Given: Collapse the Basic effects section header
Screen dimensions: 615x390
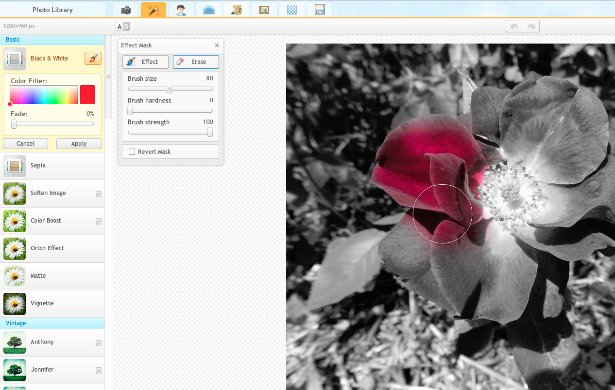Looking at the screenshot, I should point(52,40).
